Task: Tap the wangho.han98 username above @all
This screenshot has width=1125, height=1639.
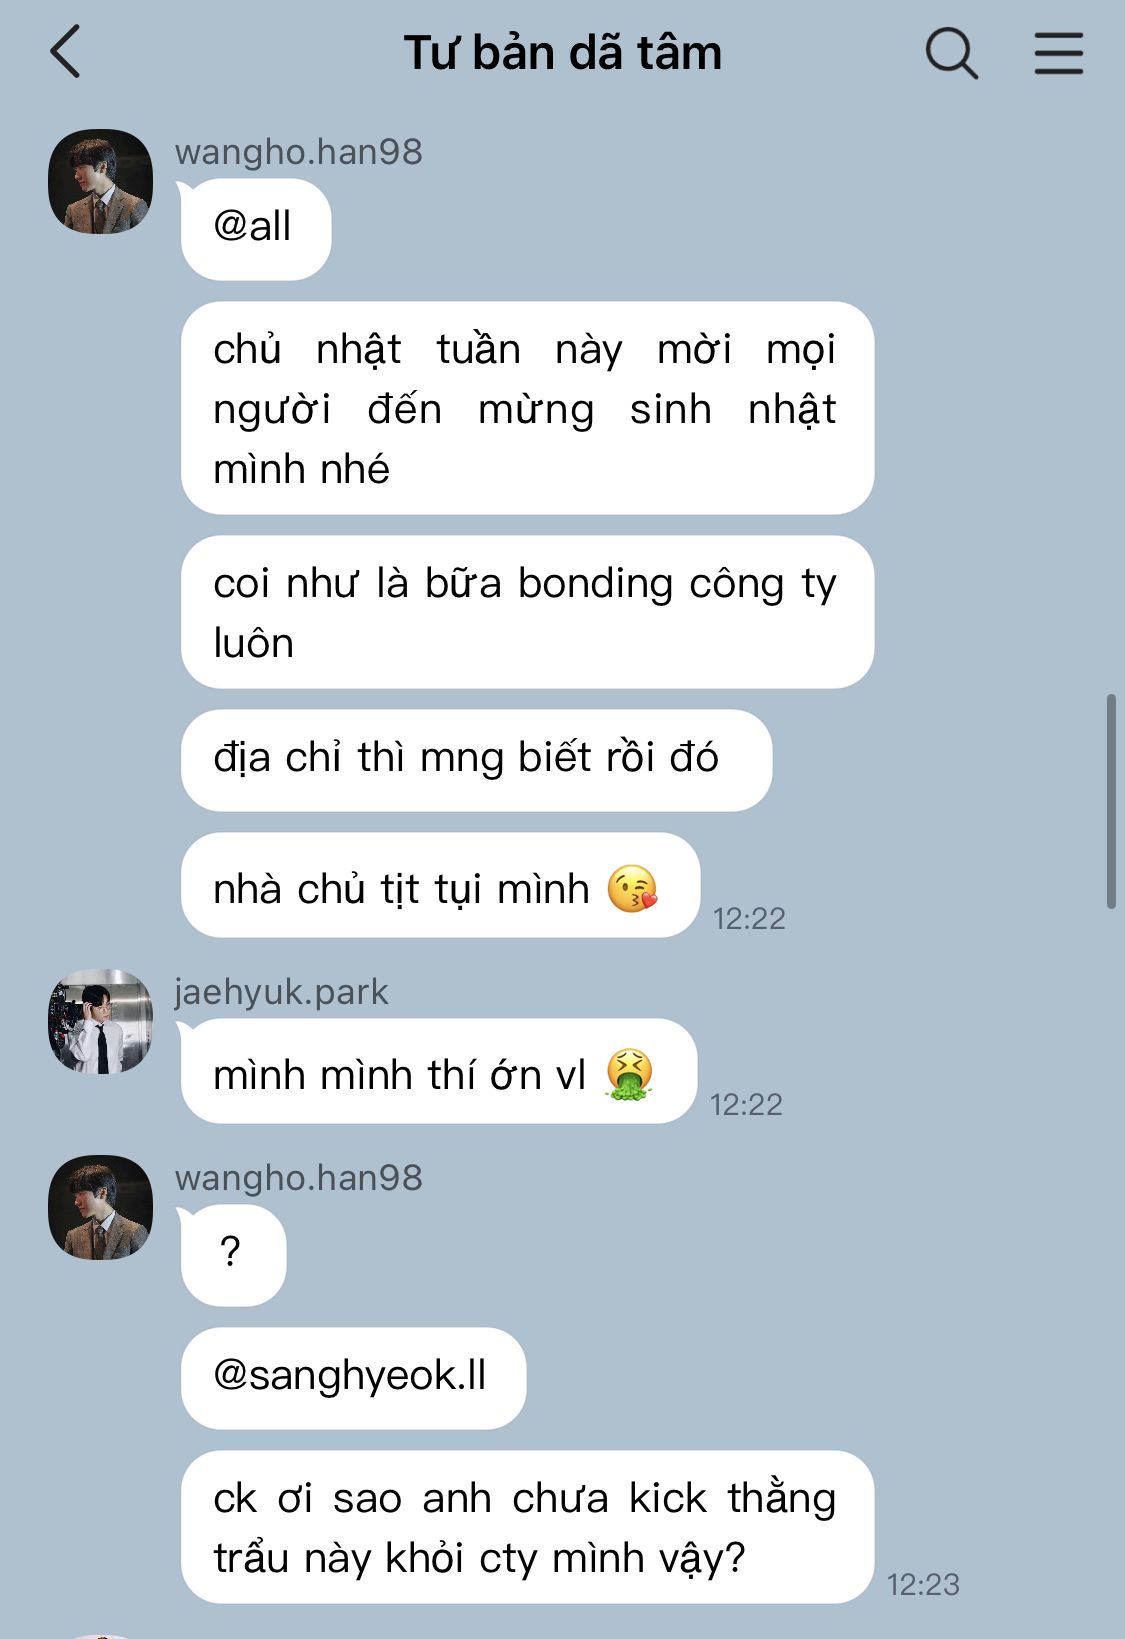Action: 298,152
